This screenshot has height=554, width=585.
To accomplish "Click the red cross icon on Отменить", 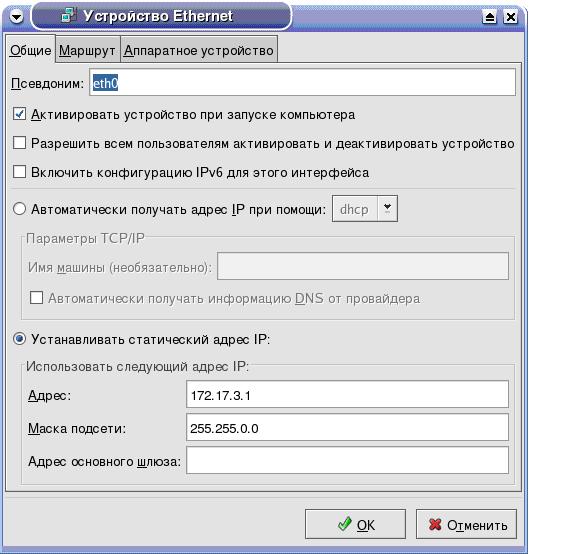I will point(435,524).
